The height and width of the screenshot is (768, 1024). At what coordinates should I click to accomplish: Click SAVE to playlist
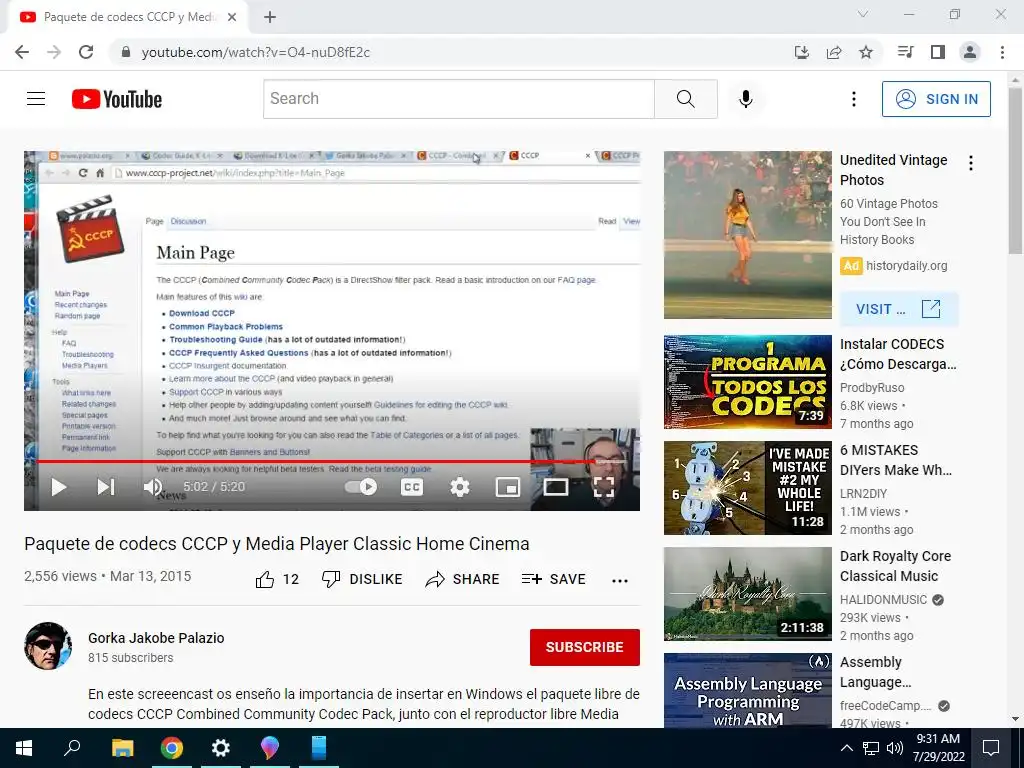pyautogui.click(x=553, y=579)
